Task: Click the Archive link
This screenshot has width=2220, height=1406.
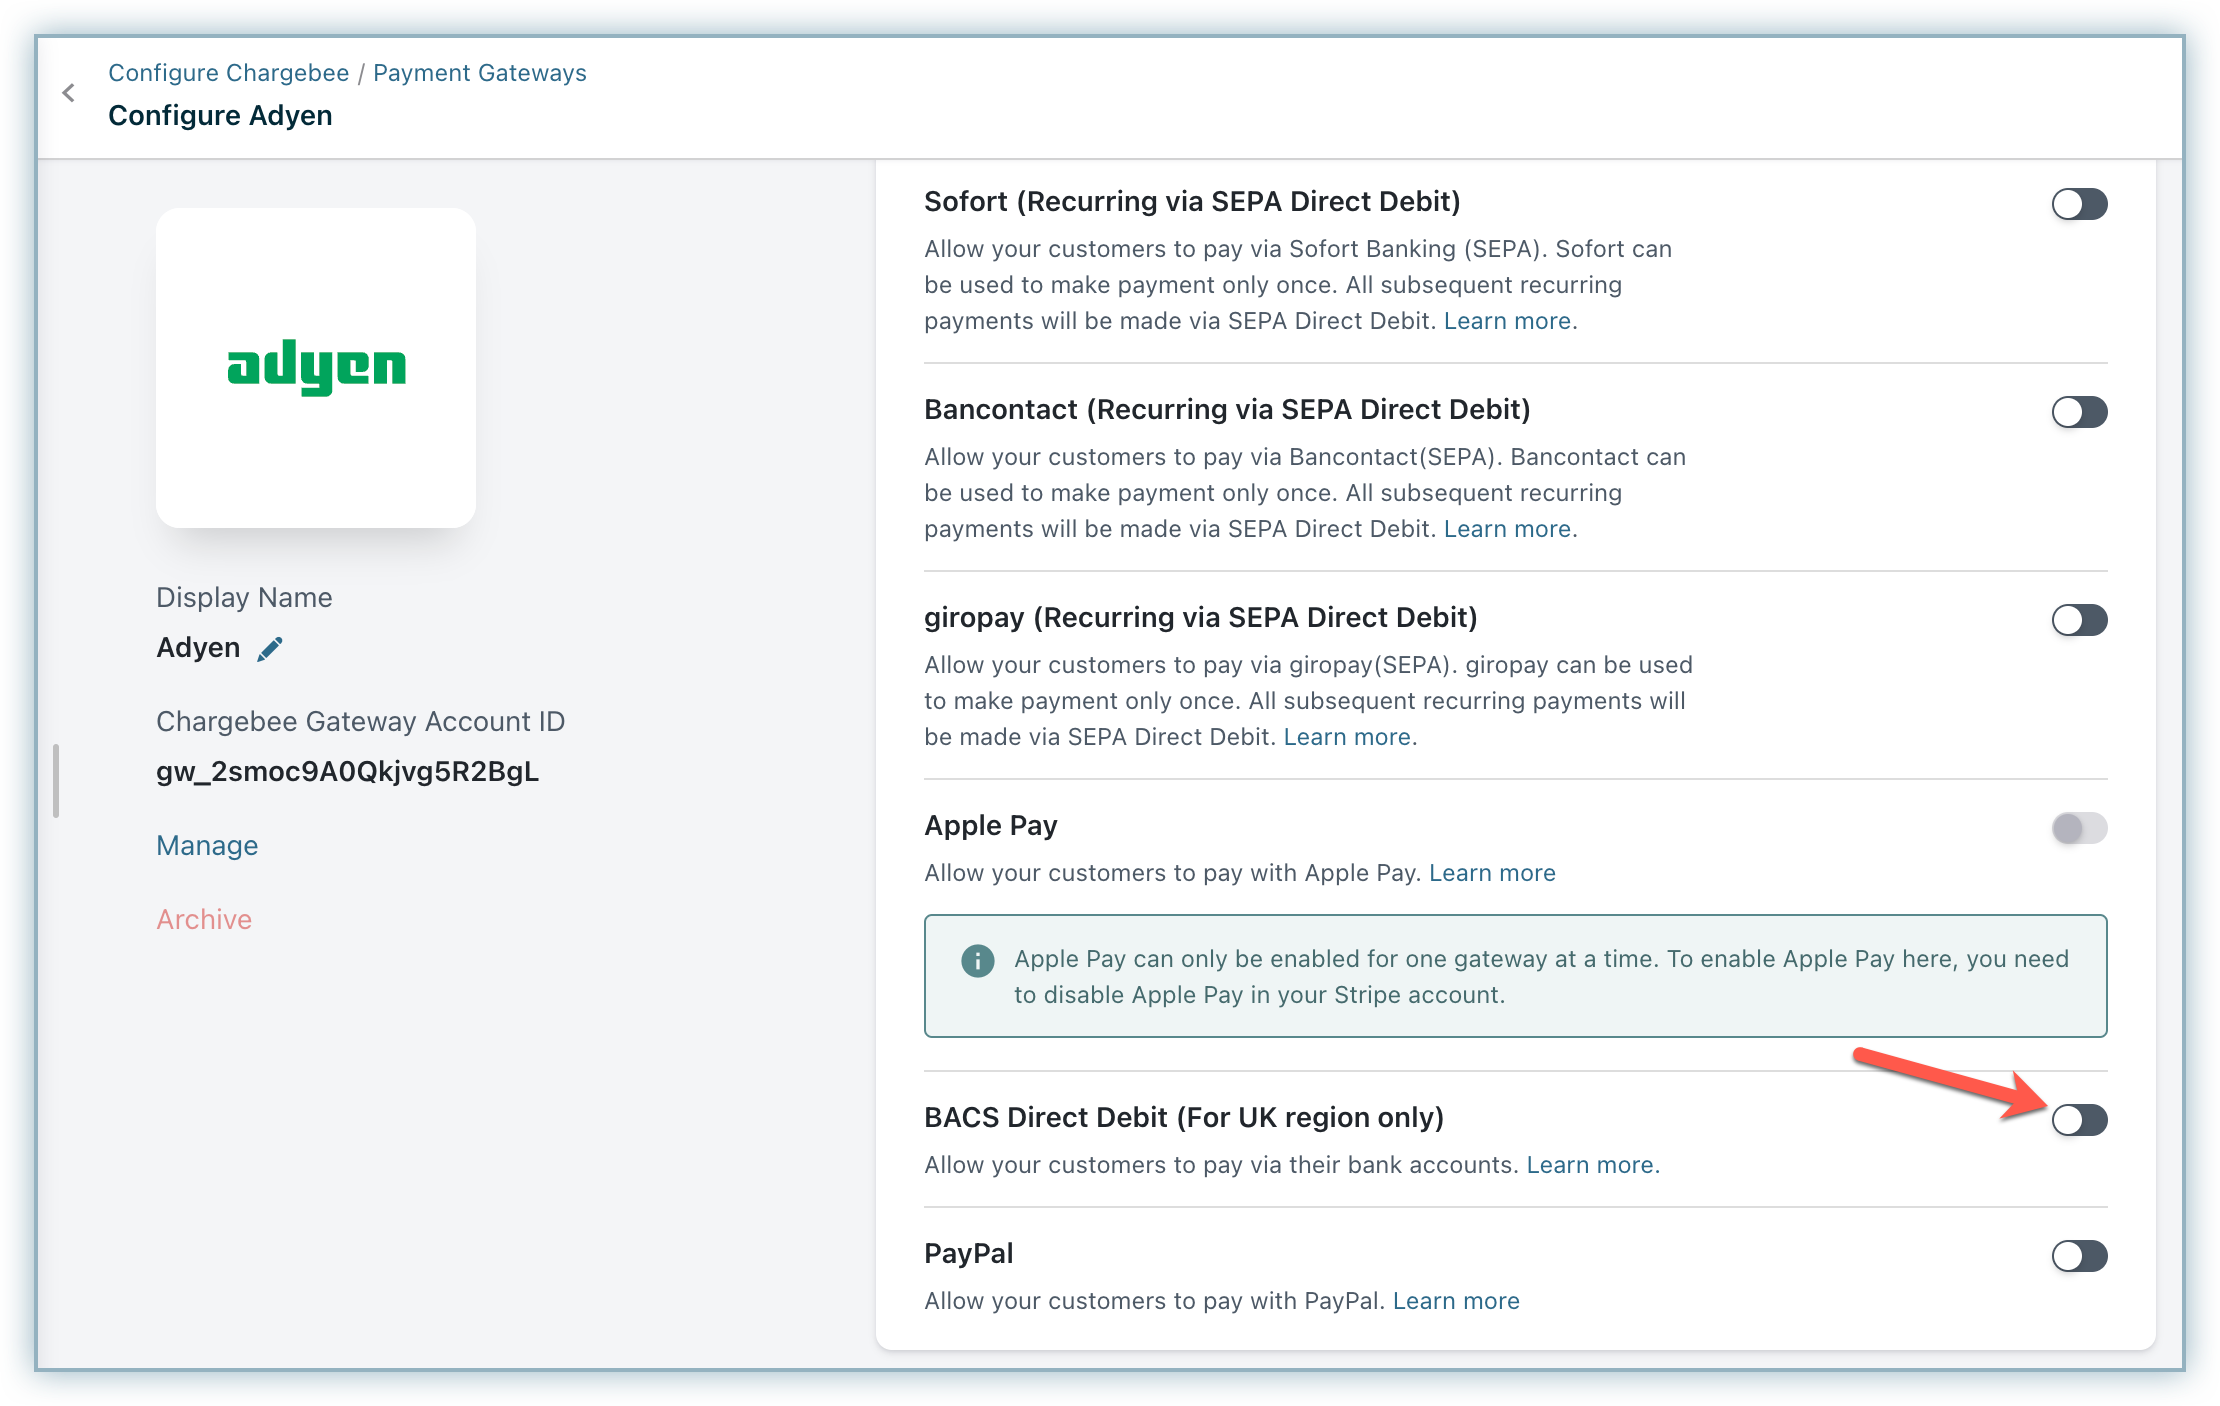Action: [x=204, y=920]
